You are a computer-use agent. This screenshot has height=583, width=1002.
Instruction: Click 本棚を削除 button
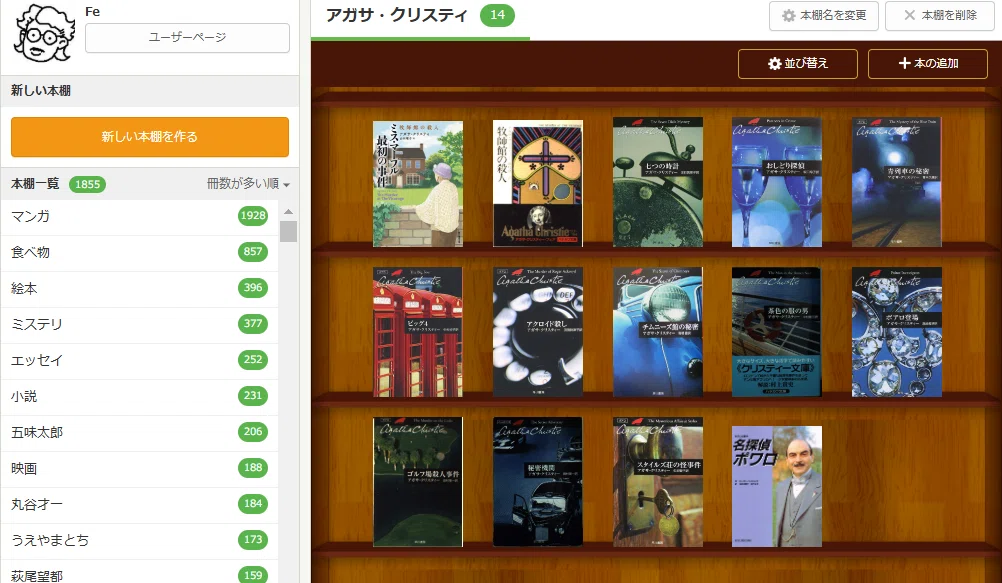point(939,15)
